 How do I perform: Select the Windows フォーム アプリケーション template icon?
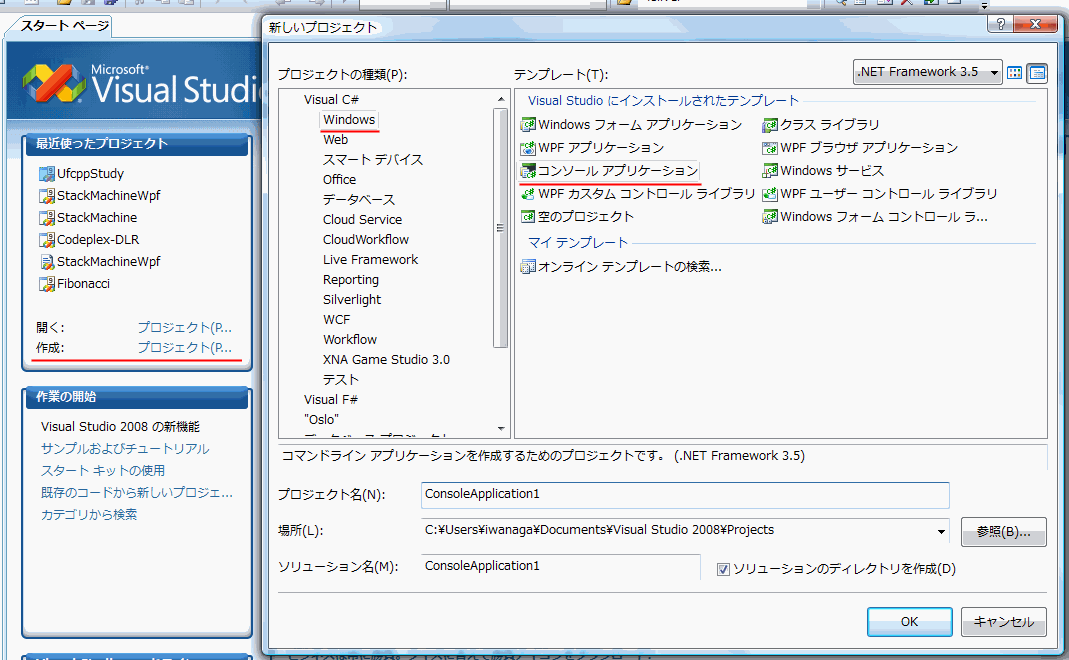click(528, 125)
